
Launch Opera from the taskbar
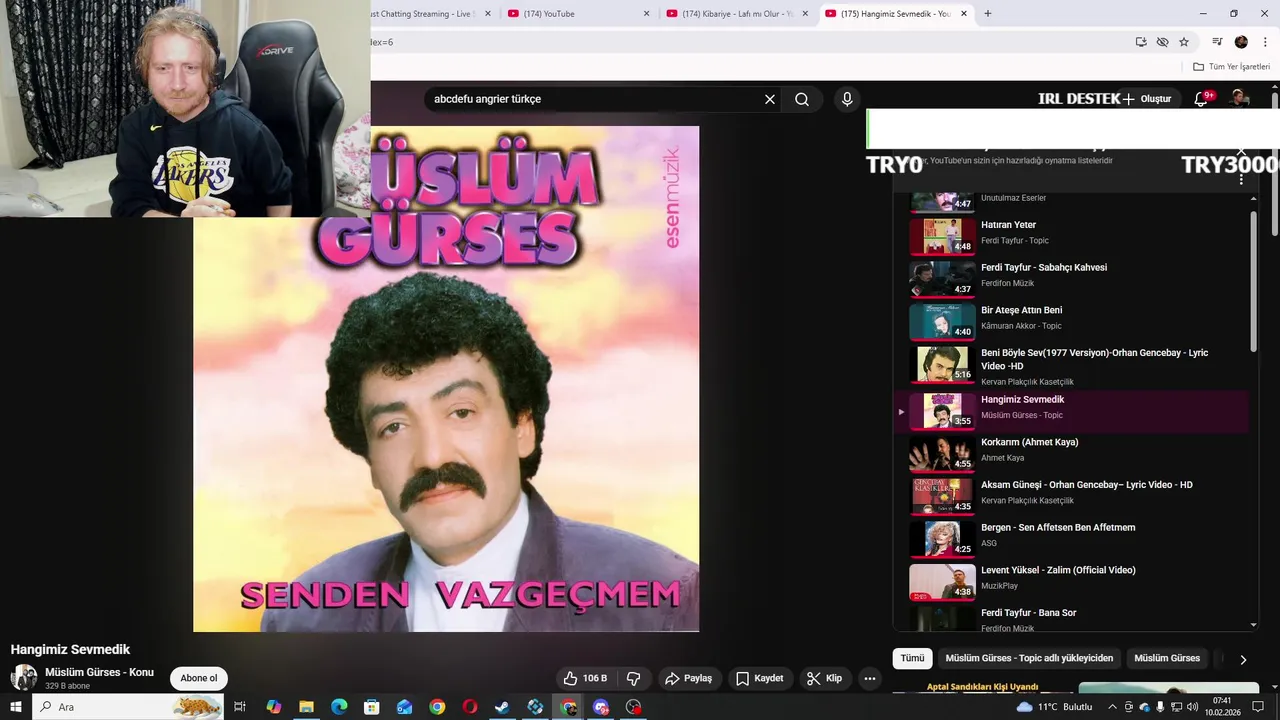470,707
